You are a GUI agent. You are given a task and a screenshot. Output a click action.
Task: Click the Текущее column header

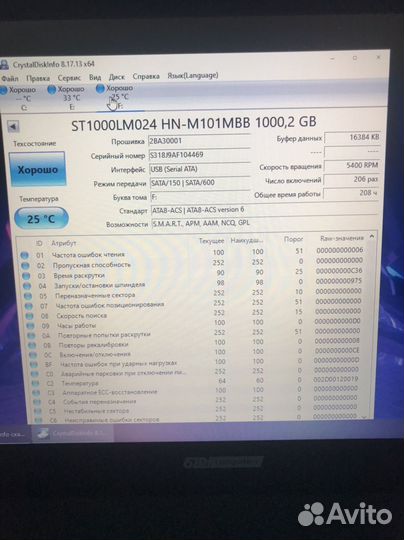[x=211, y=241]
